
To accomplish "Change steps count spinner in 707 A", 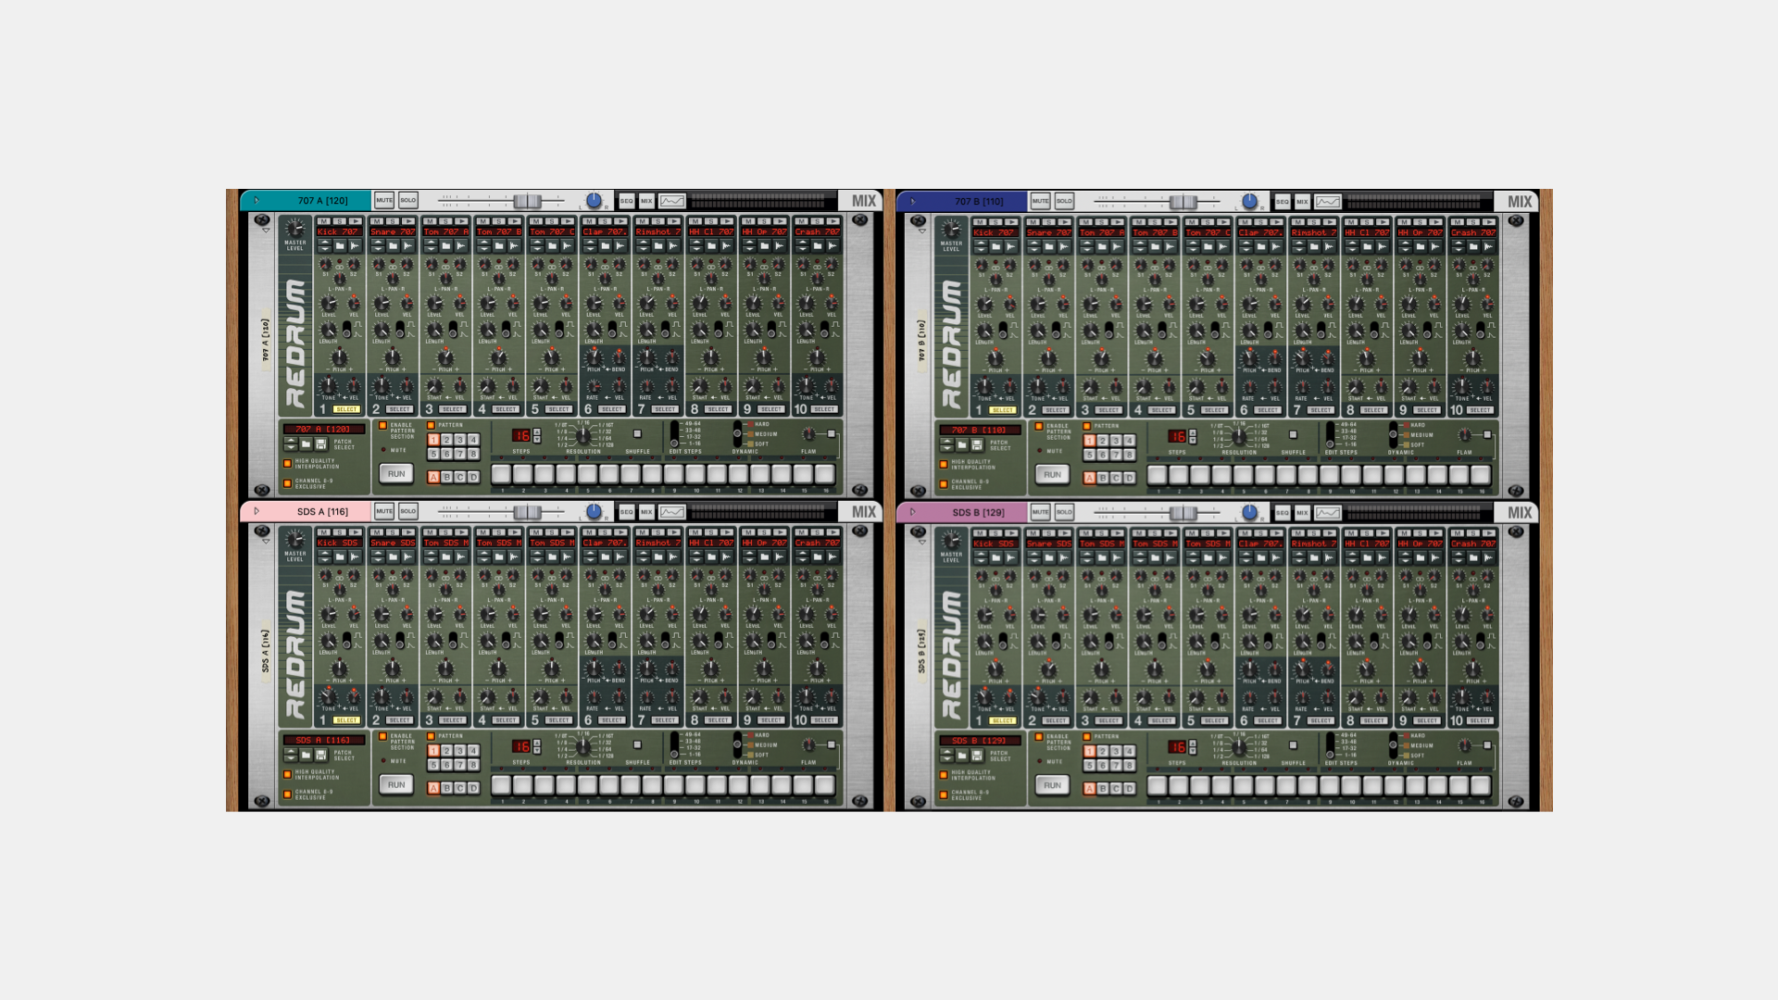I will (x=537, y=436).
